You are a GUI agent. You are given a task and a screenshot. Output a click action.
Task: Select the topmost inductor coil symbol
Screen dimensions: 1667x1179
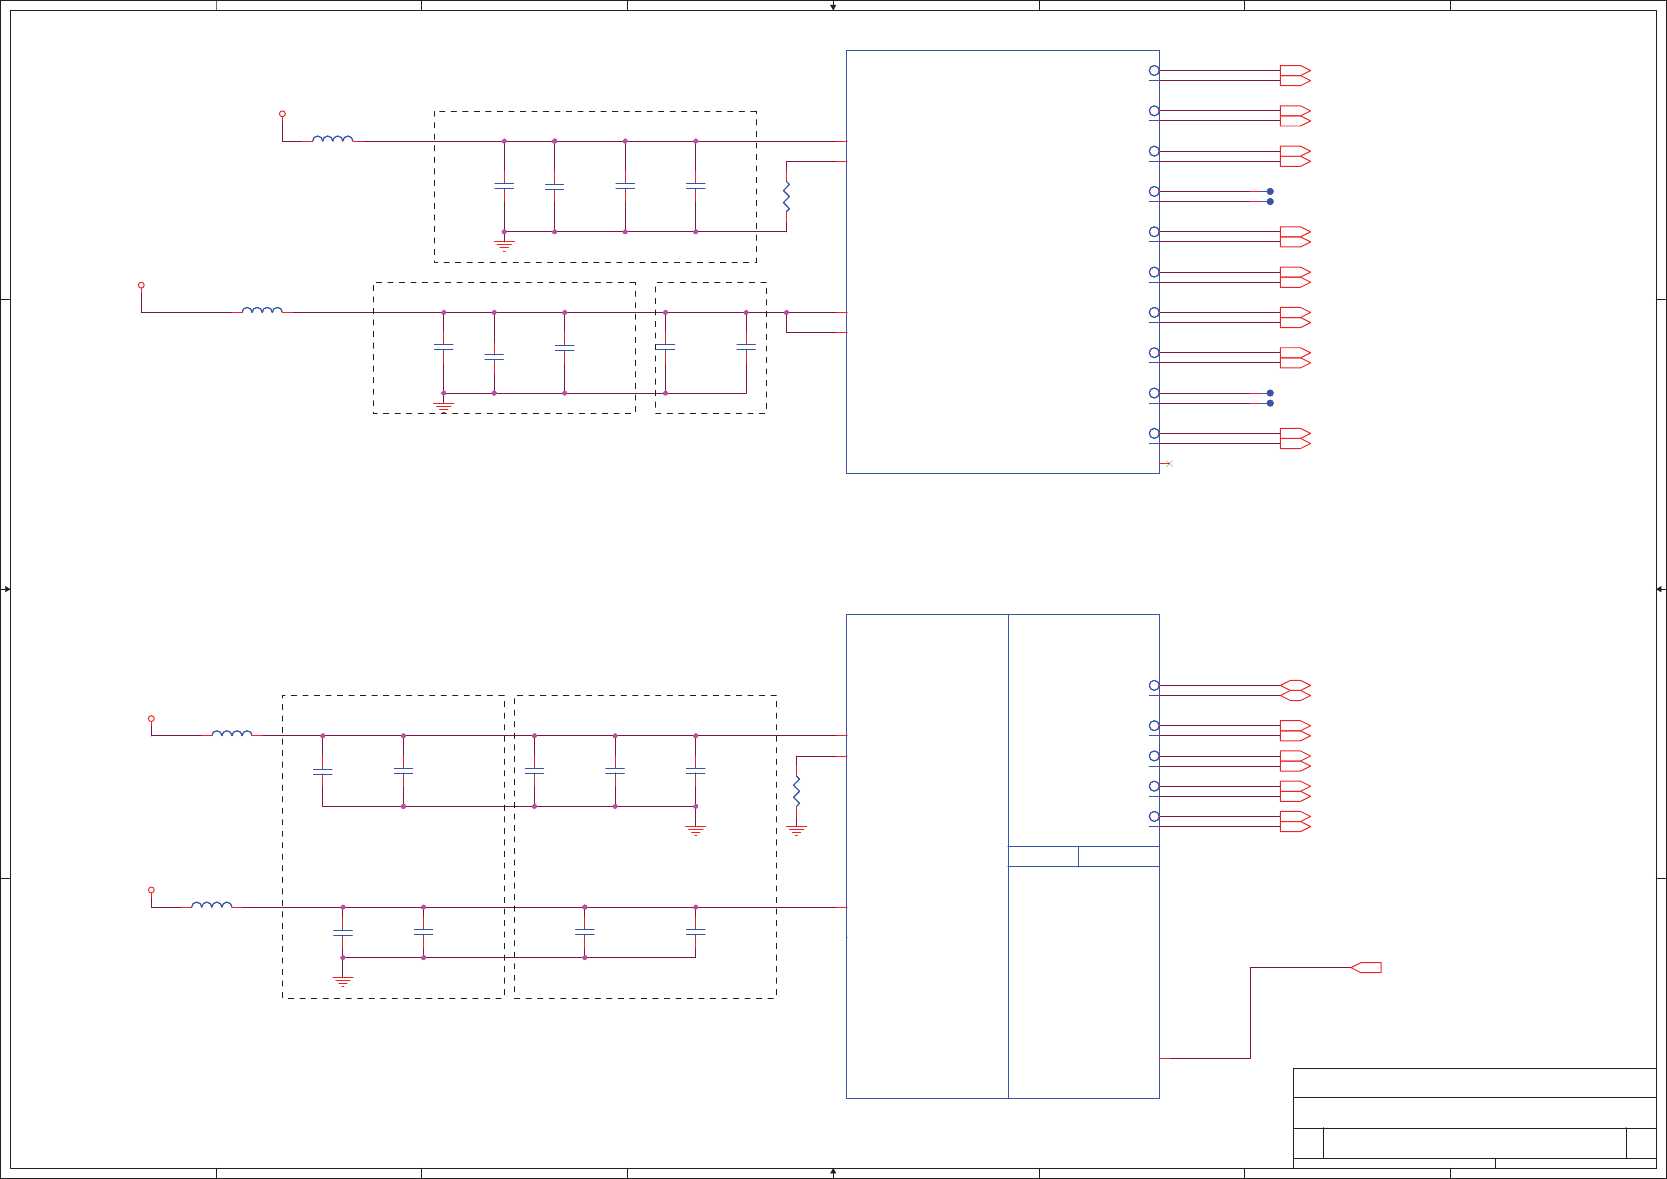tap(333, 139)
